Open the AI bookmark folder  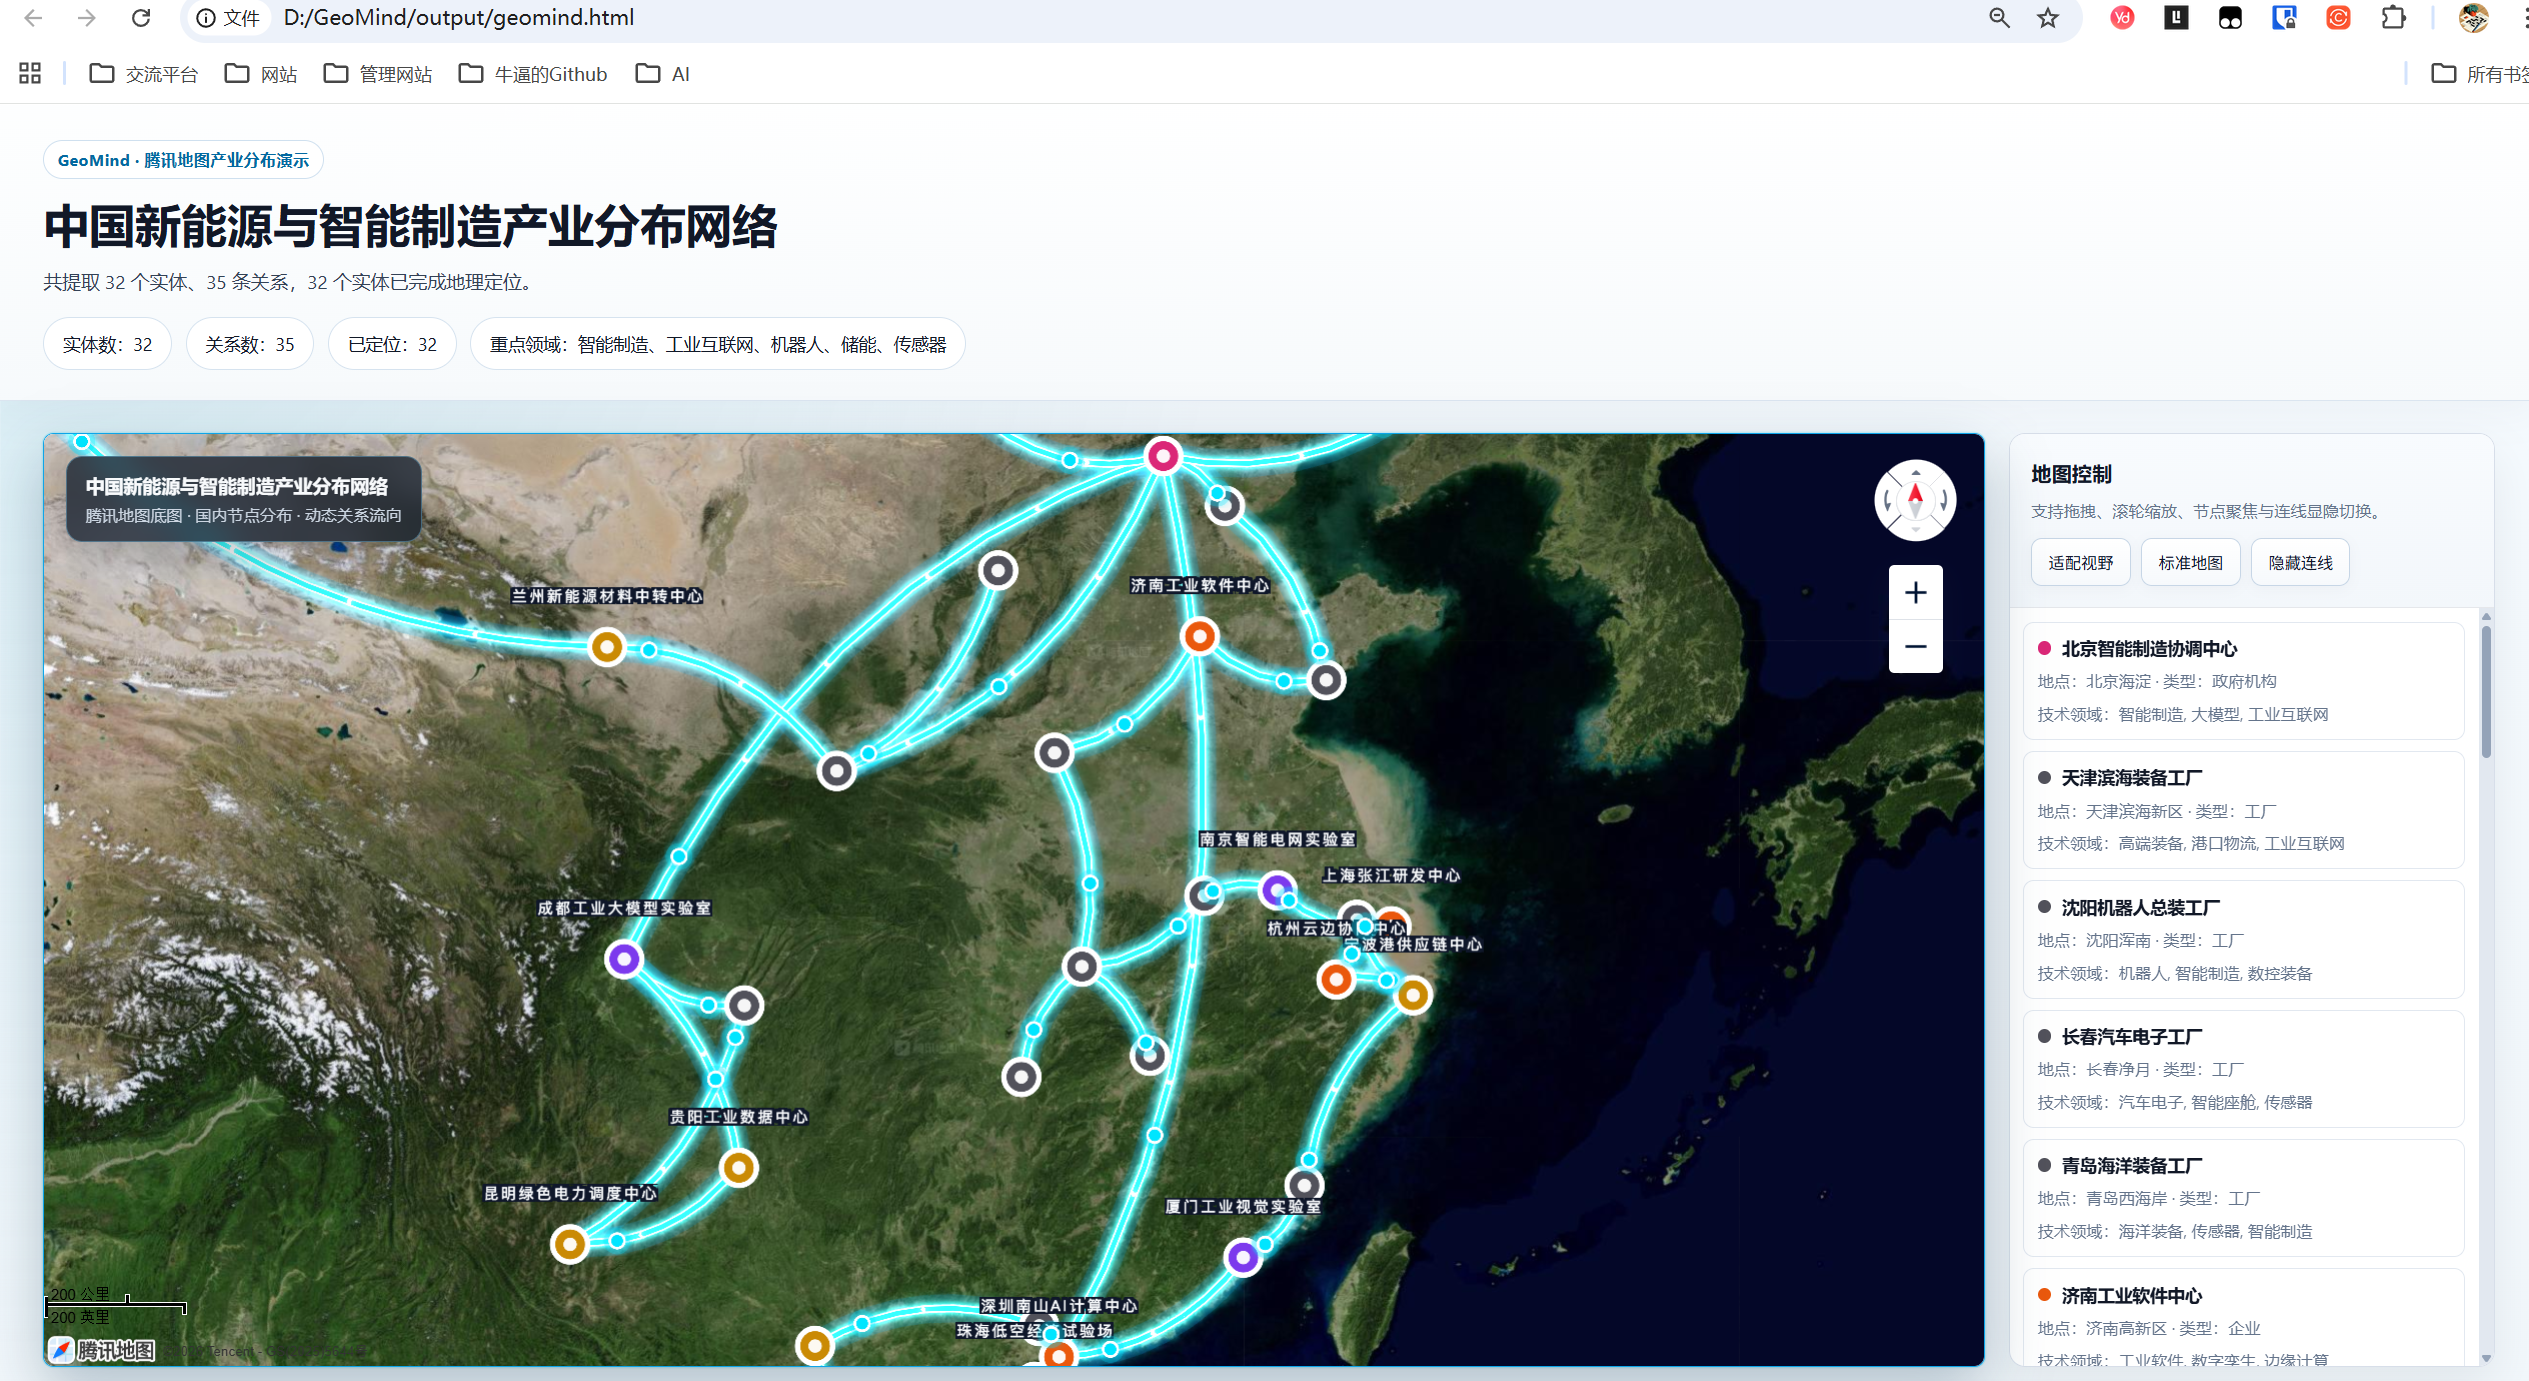(x=663, y=74)
